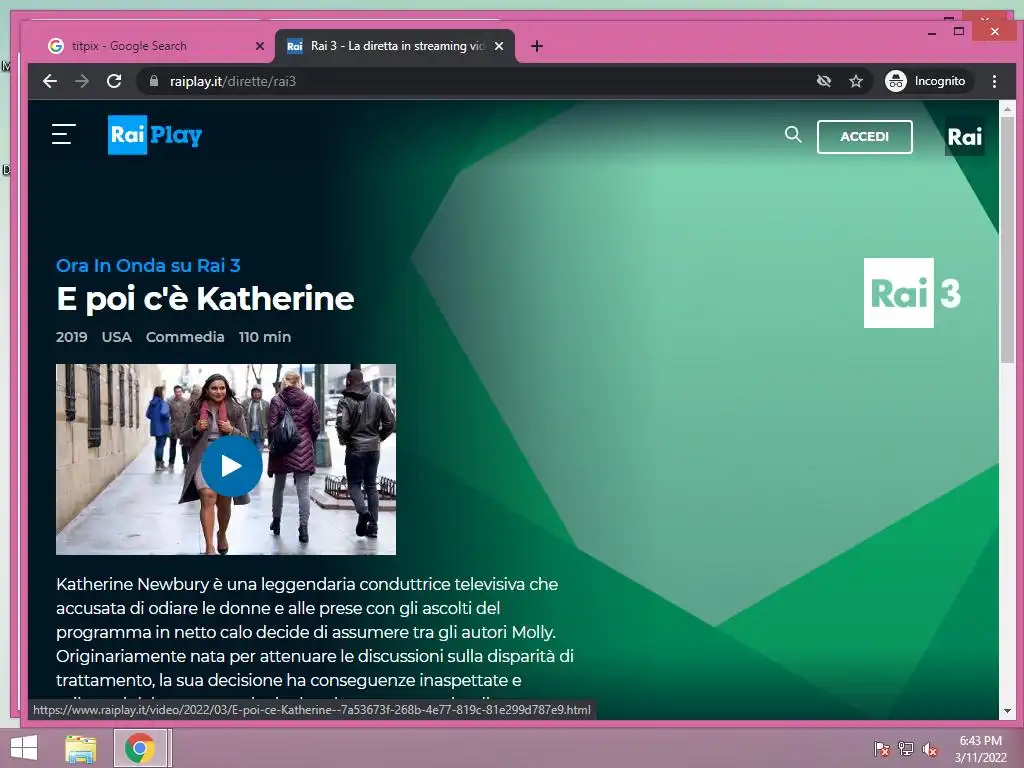Open the E poi c'è Katherine title
The height and width of the screenshot is (768, 1024).
[x=205, y=298]
